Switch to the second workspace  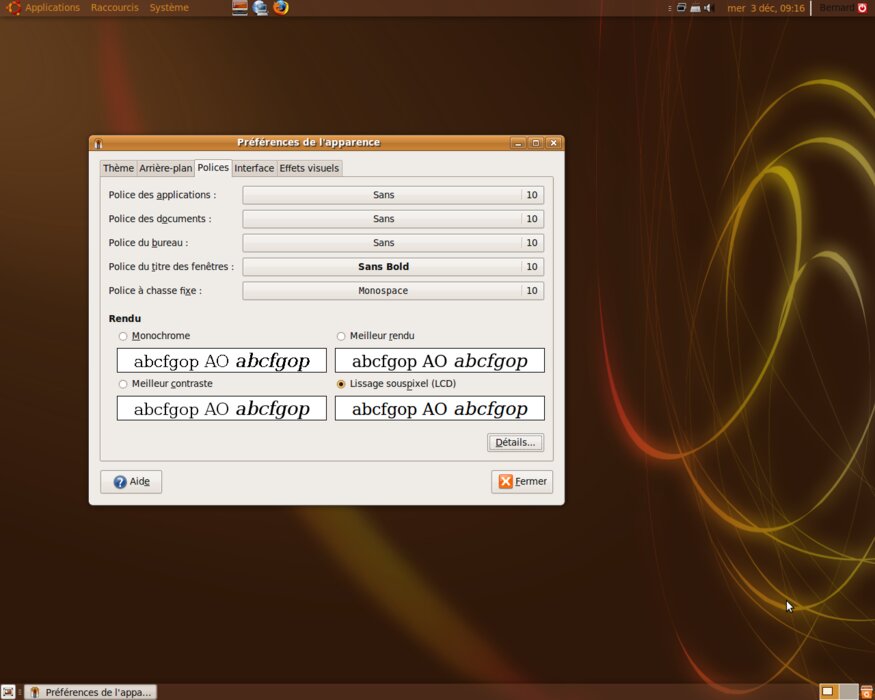pyautogui.click(x=848, y=692)
